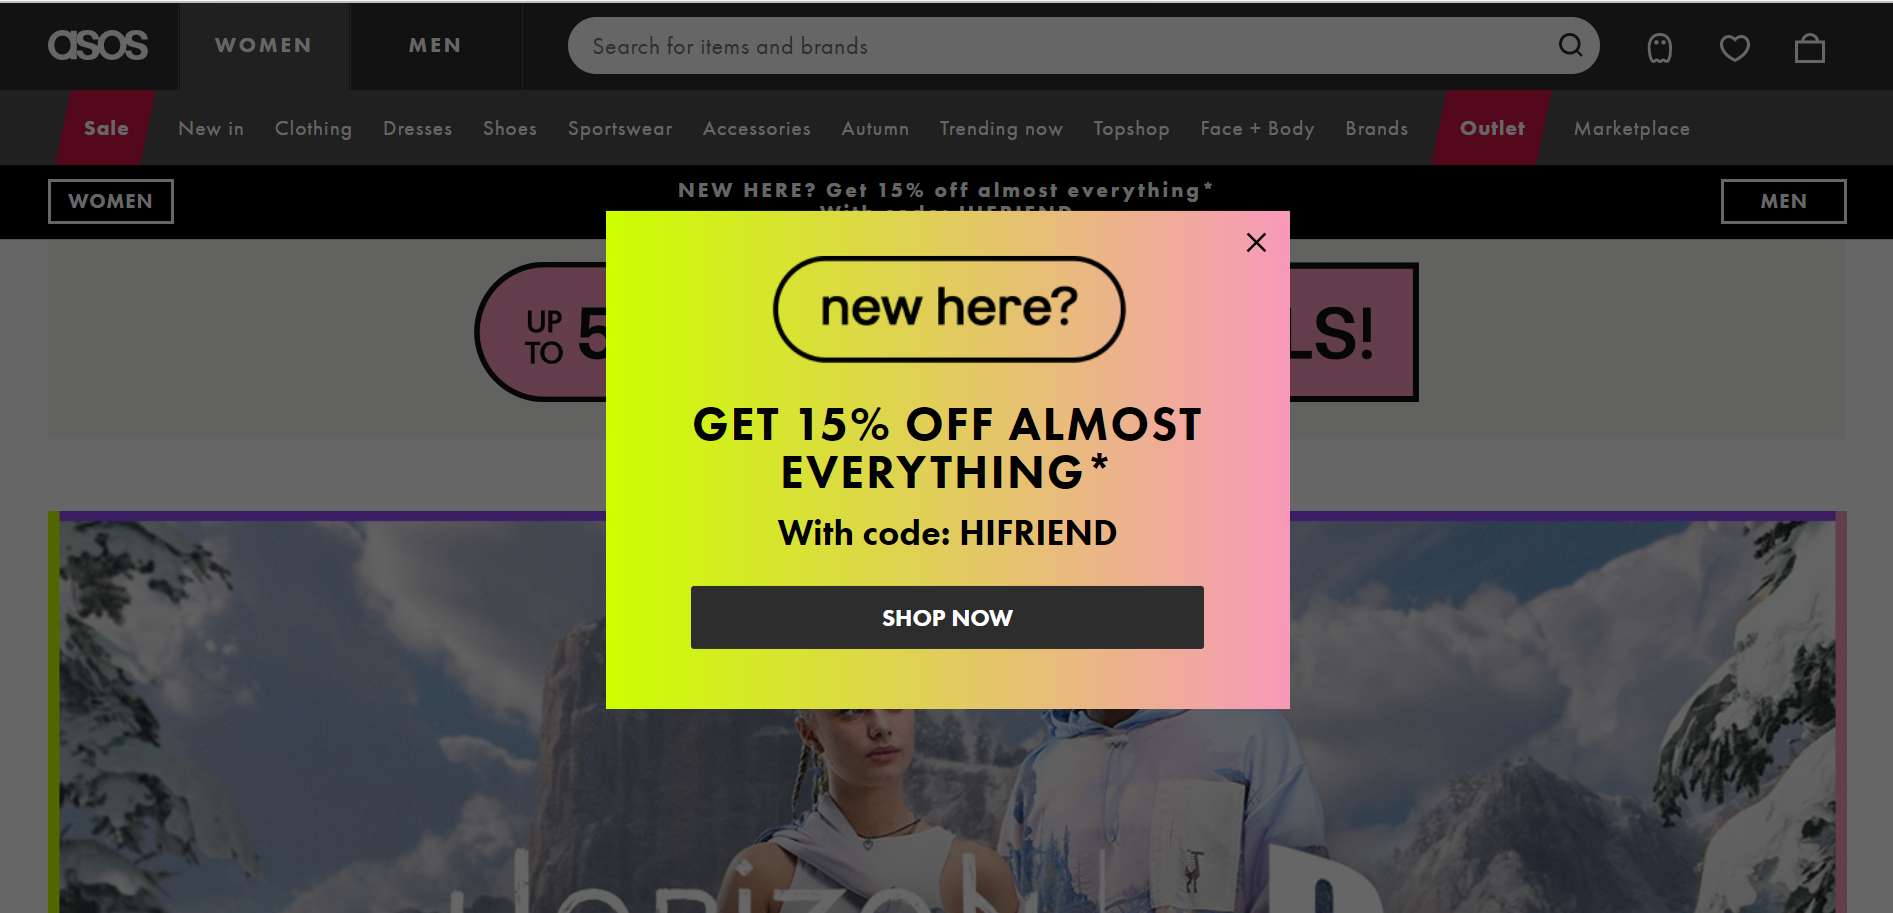Open the New in menu

[x=211, y=128]
